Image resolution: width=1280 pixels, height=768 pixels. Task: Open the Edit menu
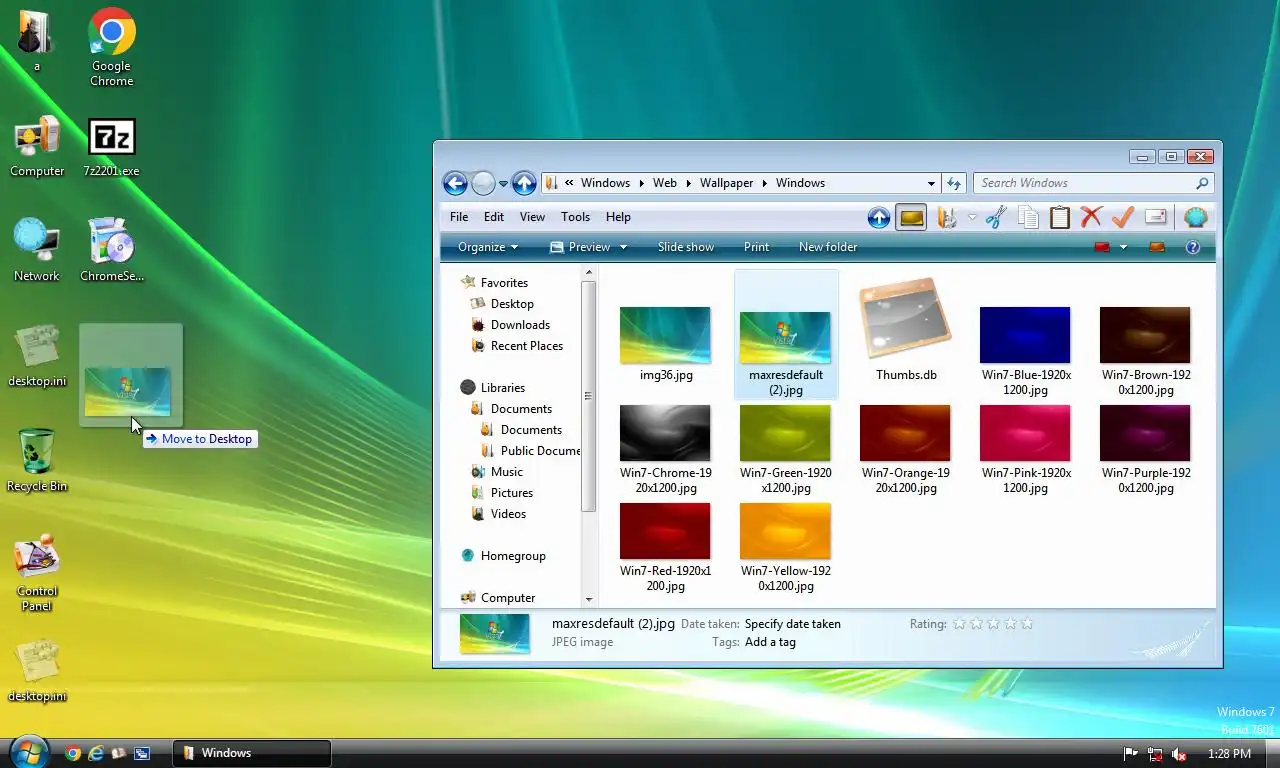(x=494, y=217)
